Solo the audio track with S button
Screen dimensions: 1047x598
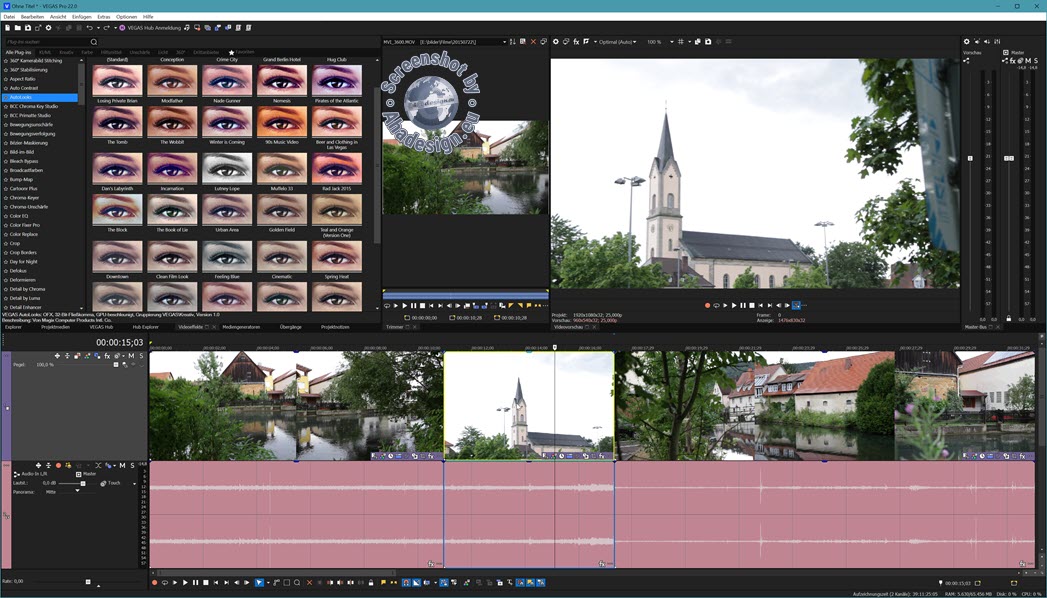point(132,465)
